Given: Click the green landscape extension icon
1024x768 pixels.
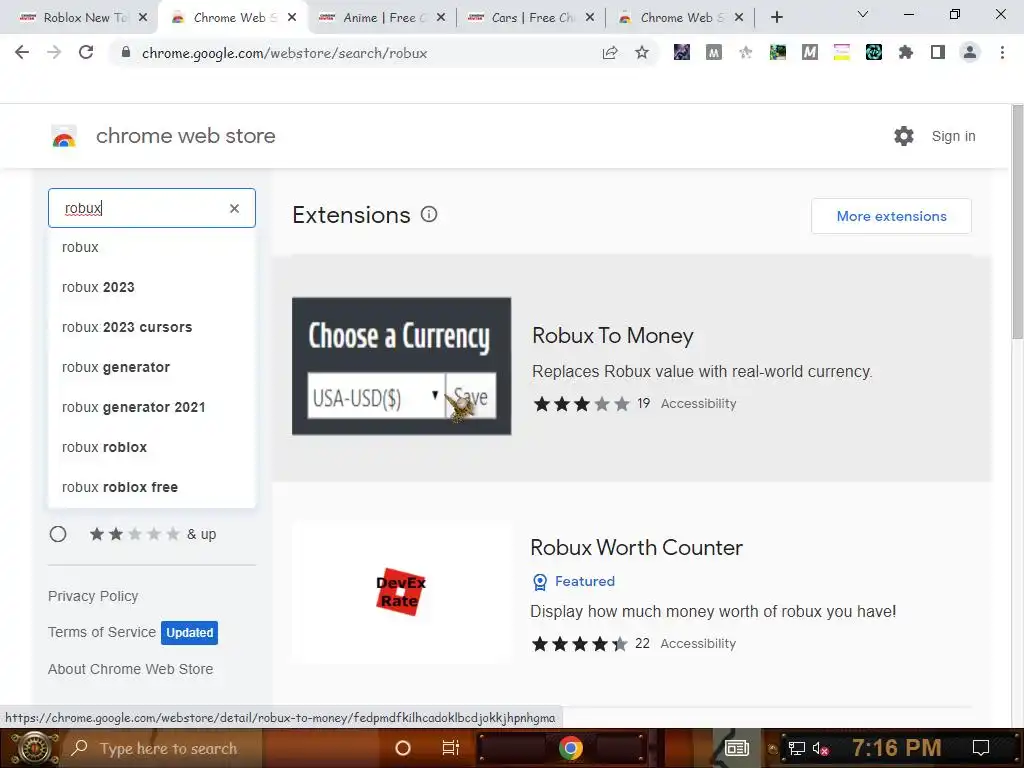Looking at the screenshot, I should click(x=778, y=52).
